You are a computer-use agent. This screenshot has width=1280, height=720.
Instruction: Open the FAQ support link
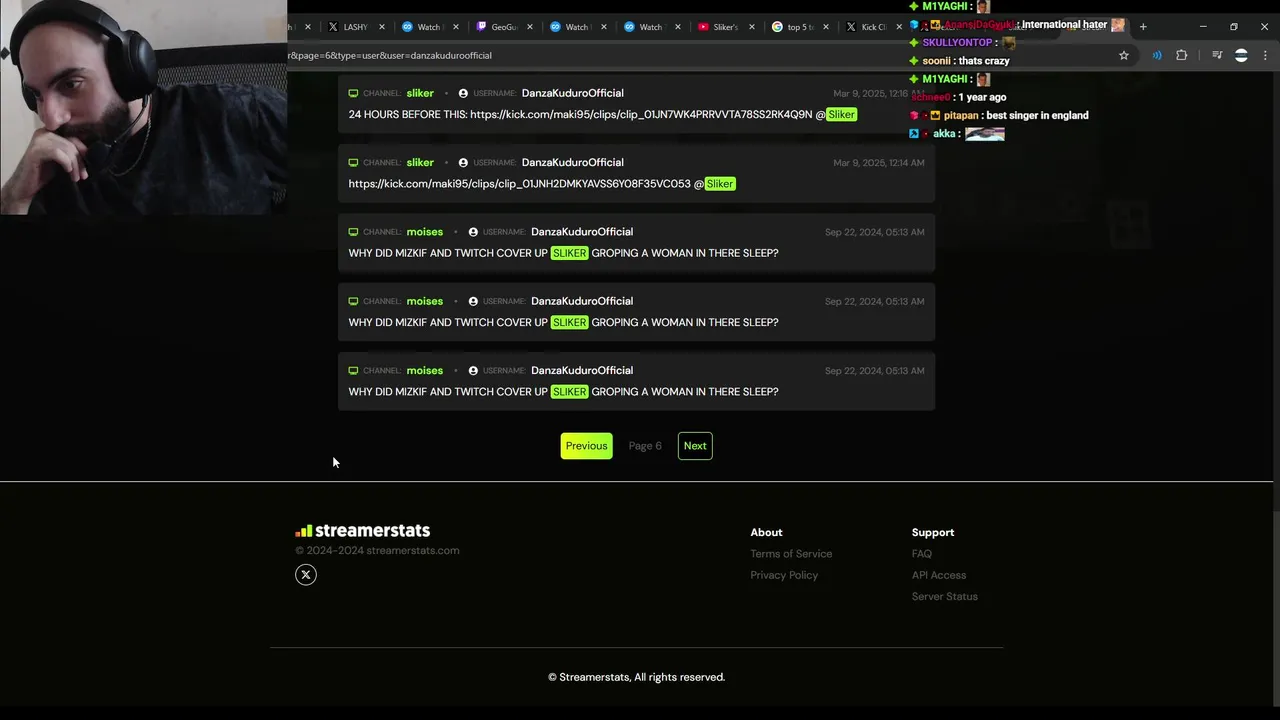922,554
